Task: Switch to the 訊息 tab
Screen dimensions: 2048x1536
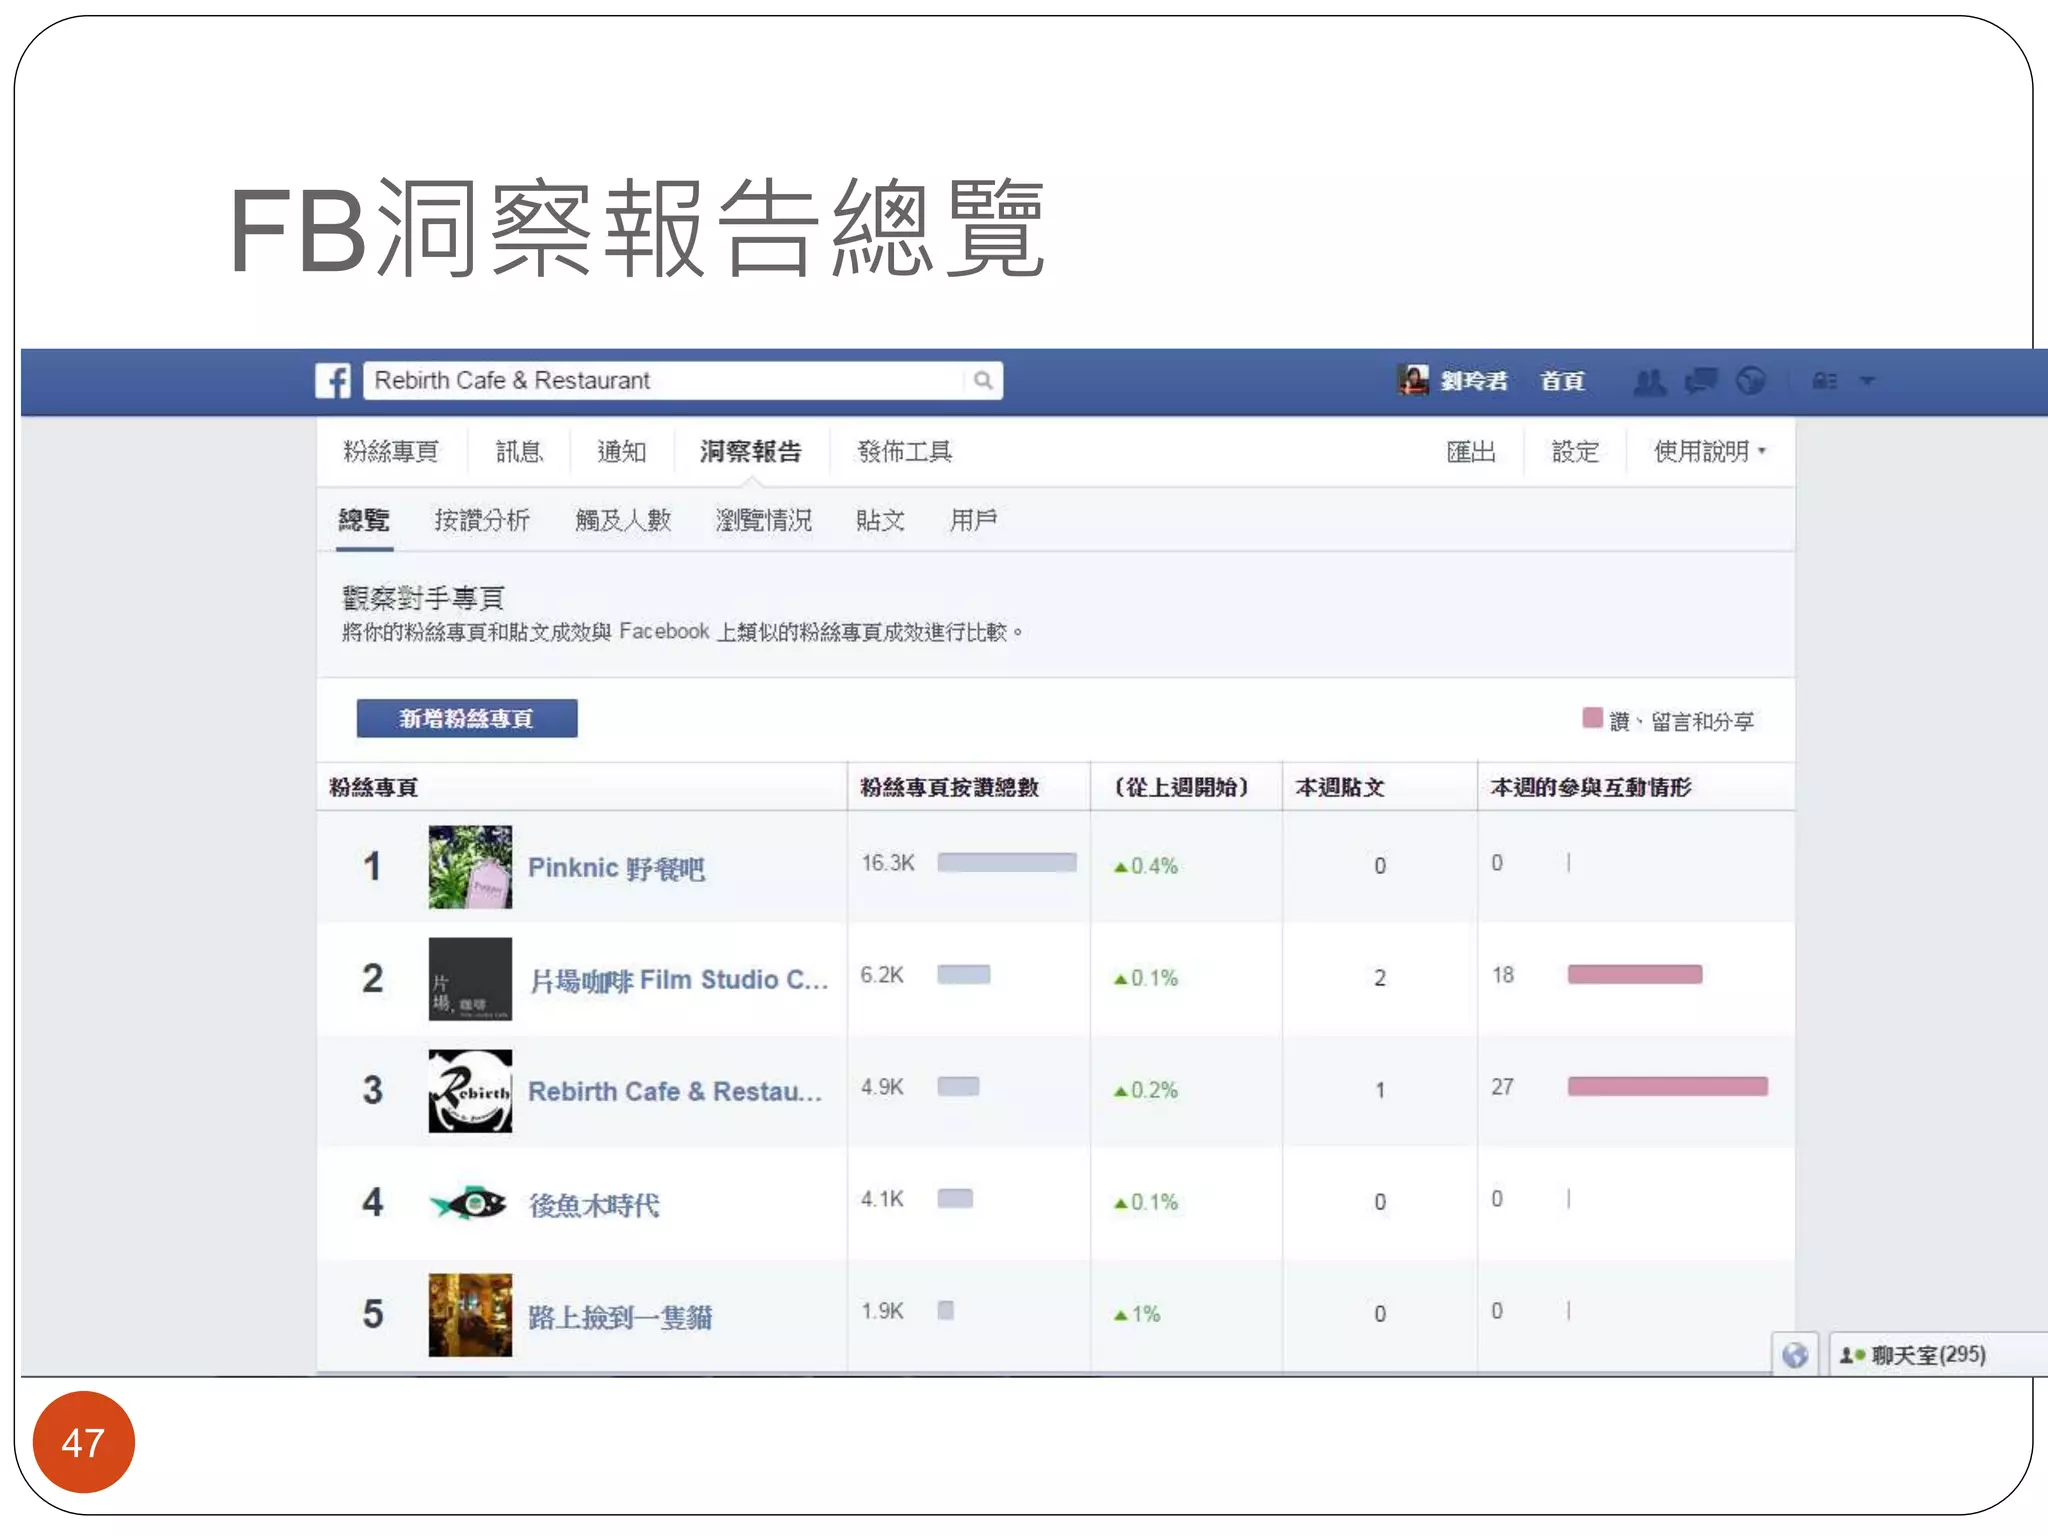Action: pyautogui.click(x=519, y=452)
